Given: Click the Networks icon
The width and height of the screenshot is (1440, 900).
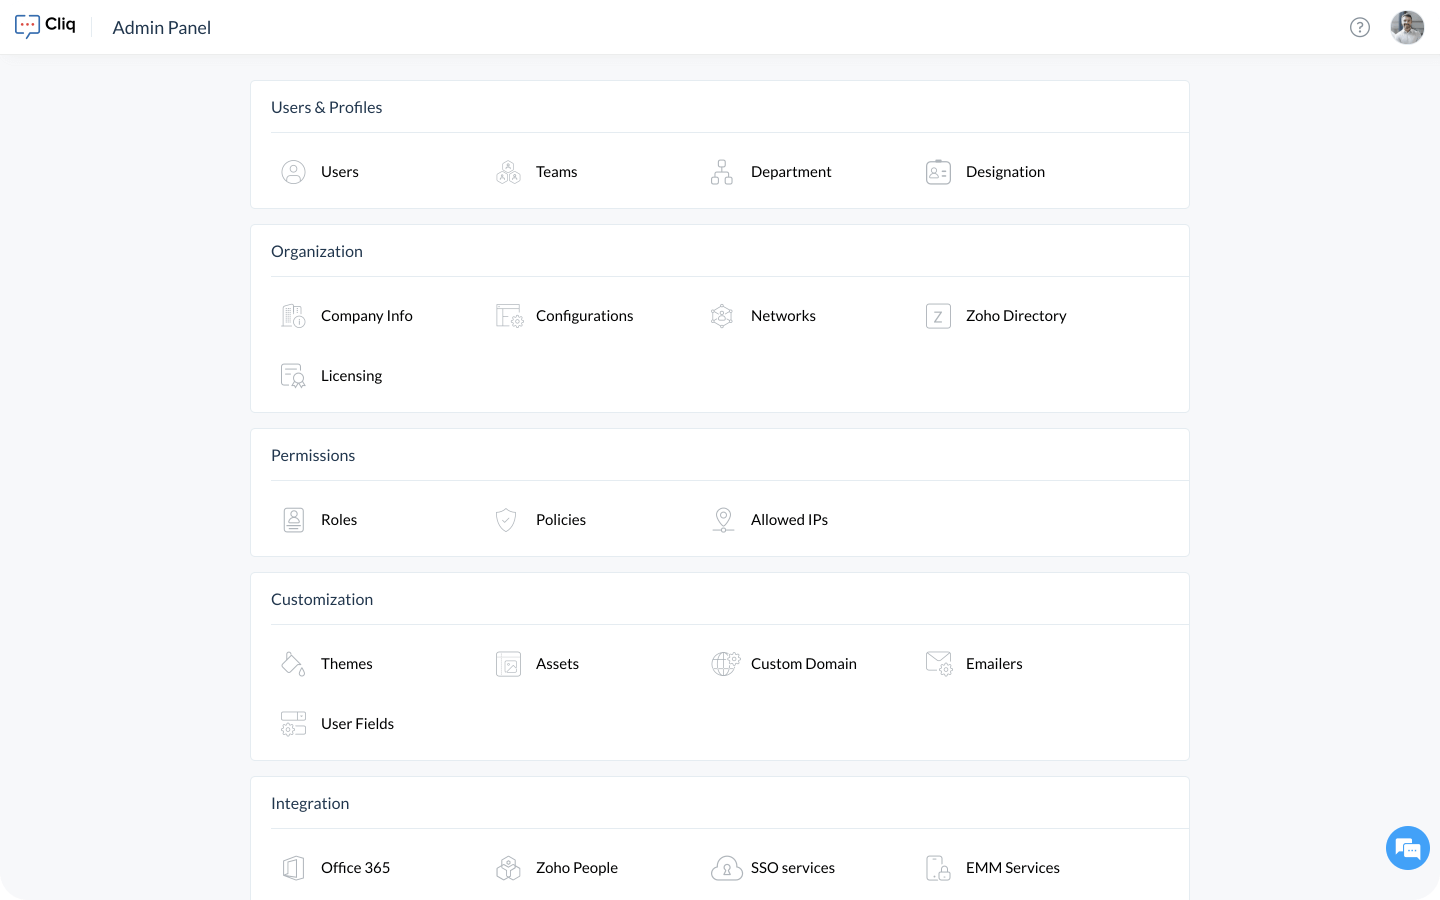Looking at the screenshot, I should pos(722,316).
